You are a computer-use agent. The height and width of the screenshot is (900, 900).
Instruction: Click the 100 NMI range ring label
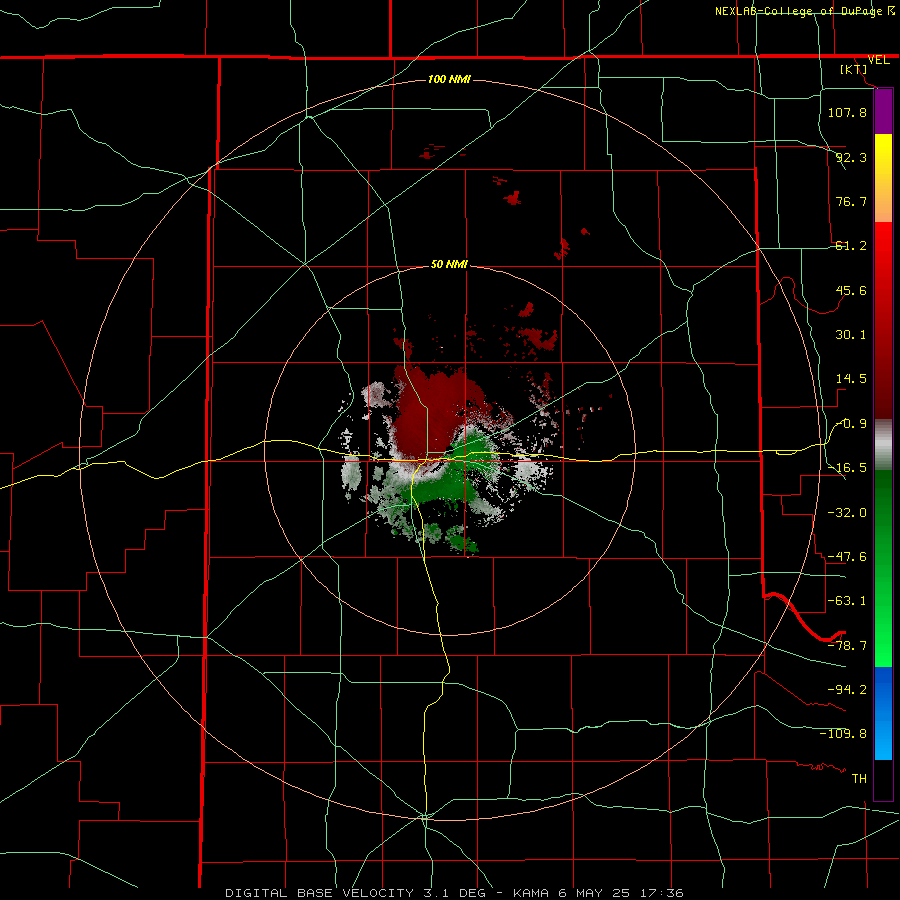(449, 79)
